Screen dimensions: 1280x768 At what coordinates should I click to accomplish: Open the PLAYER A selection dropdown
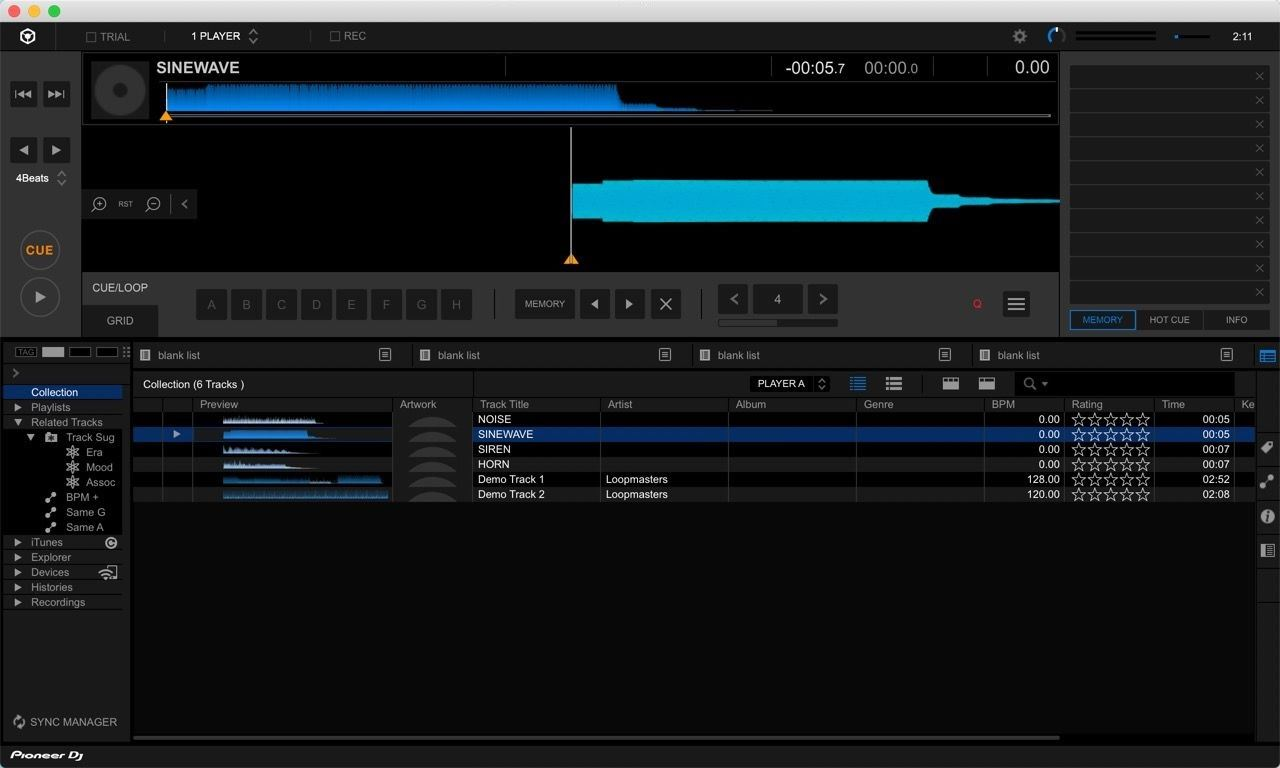pyautogui.click(x=790, y=383)
